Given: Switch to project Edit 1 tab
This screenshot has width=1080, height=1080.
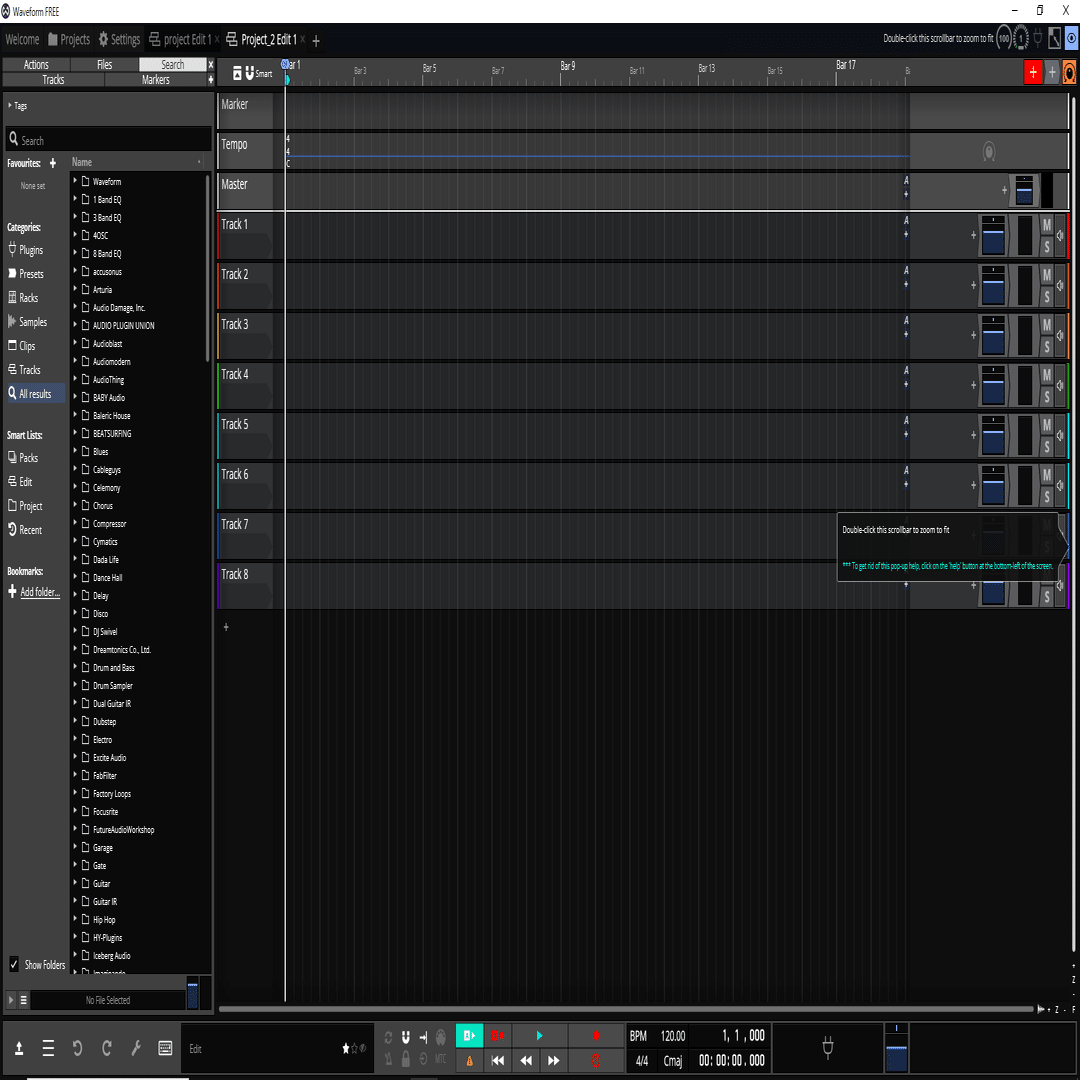Looking at the screenshot, I should click(x=181, y=39).
